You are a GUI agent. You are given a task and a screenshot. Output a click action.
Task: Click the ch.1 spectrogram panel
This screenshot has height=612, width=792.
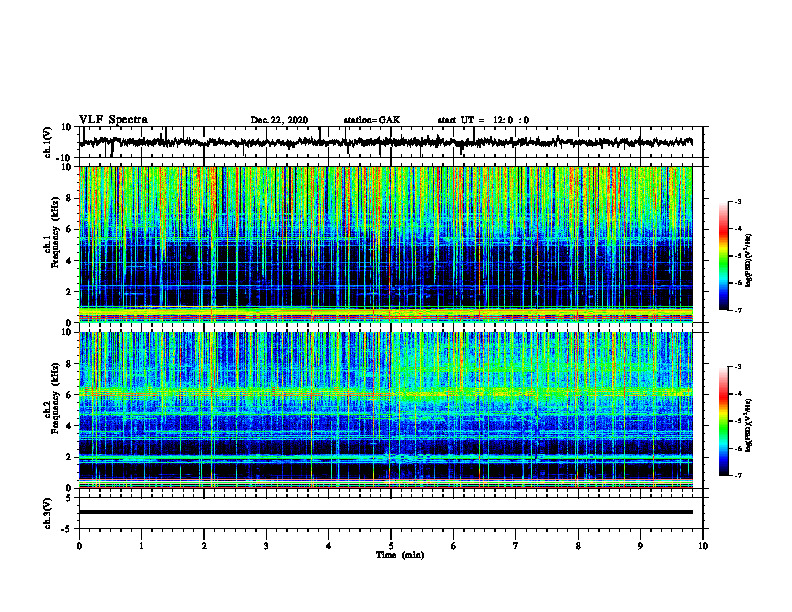[x=386, y=244]
